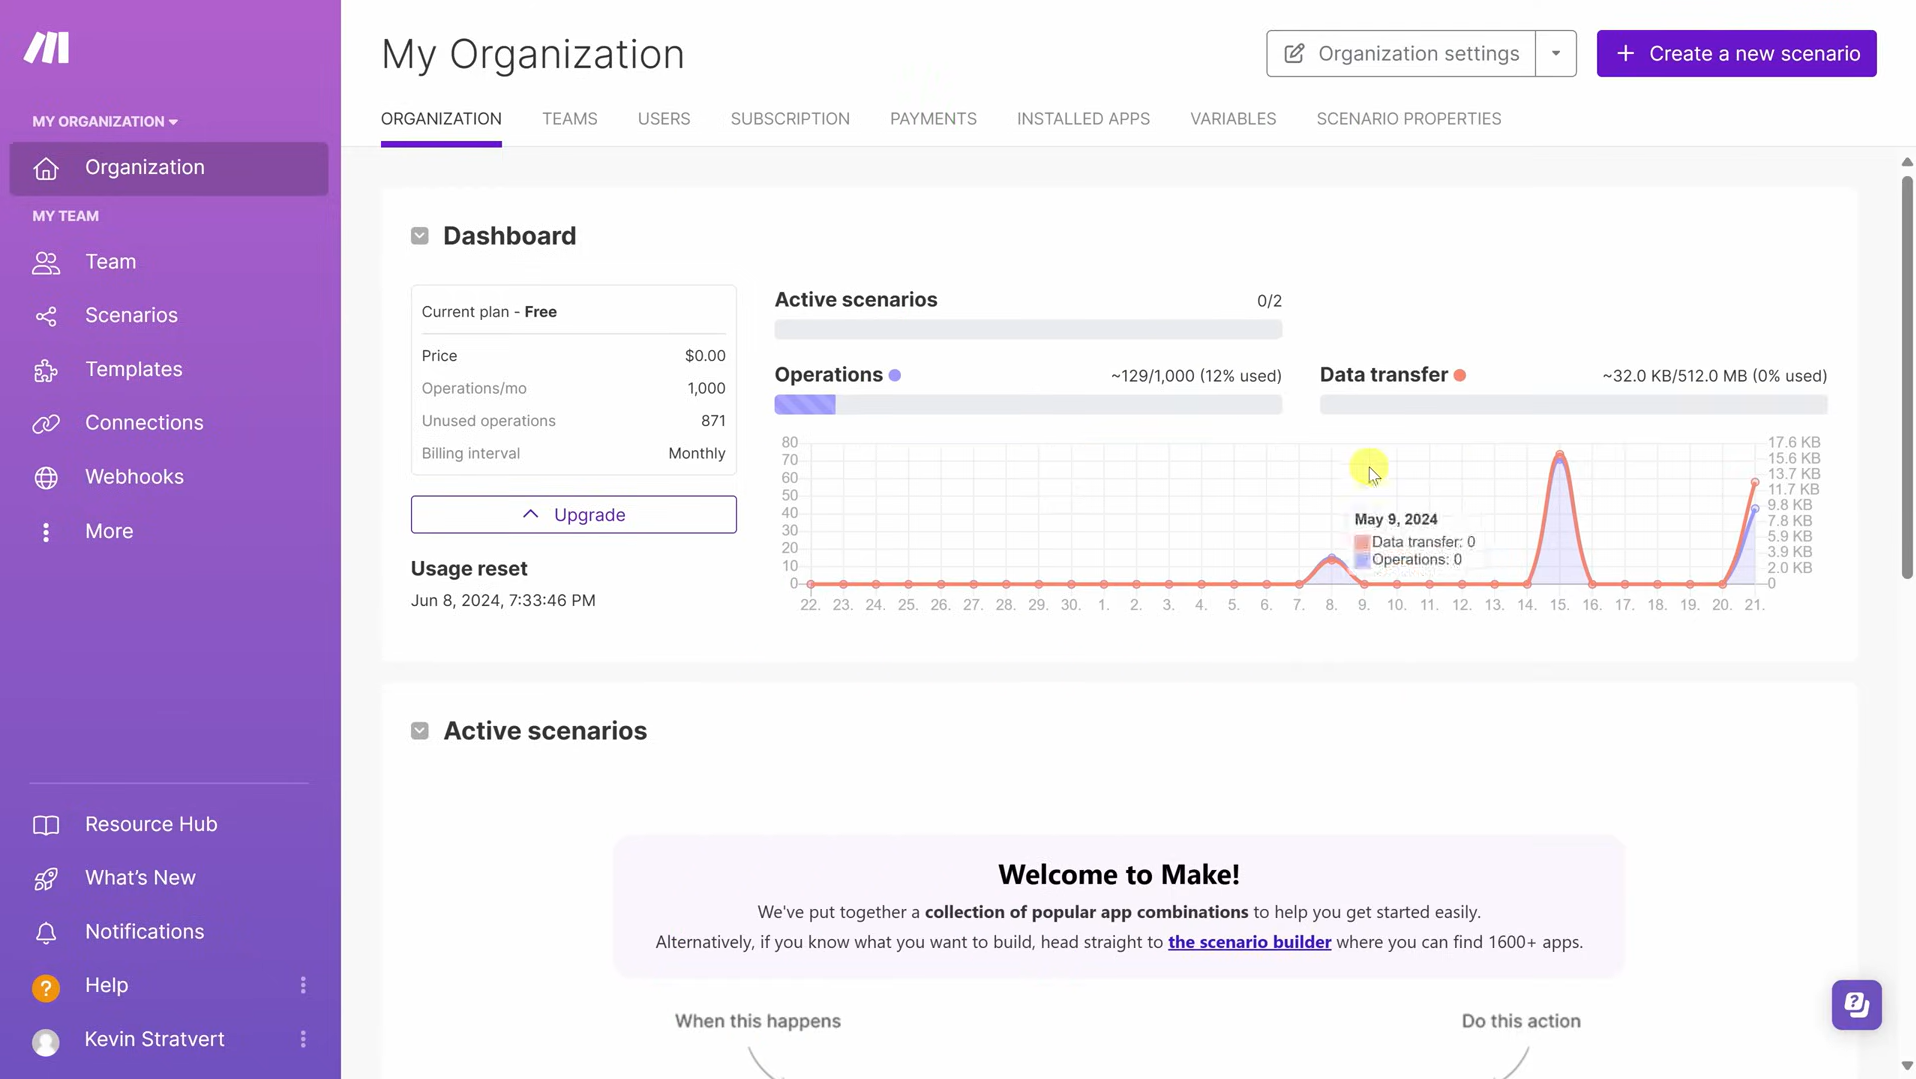The width and height of the screenshot is (1916, 1079).
Task: Open the Scenarios panel
Action: (131, 315)
